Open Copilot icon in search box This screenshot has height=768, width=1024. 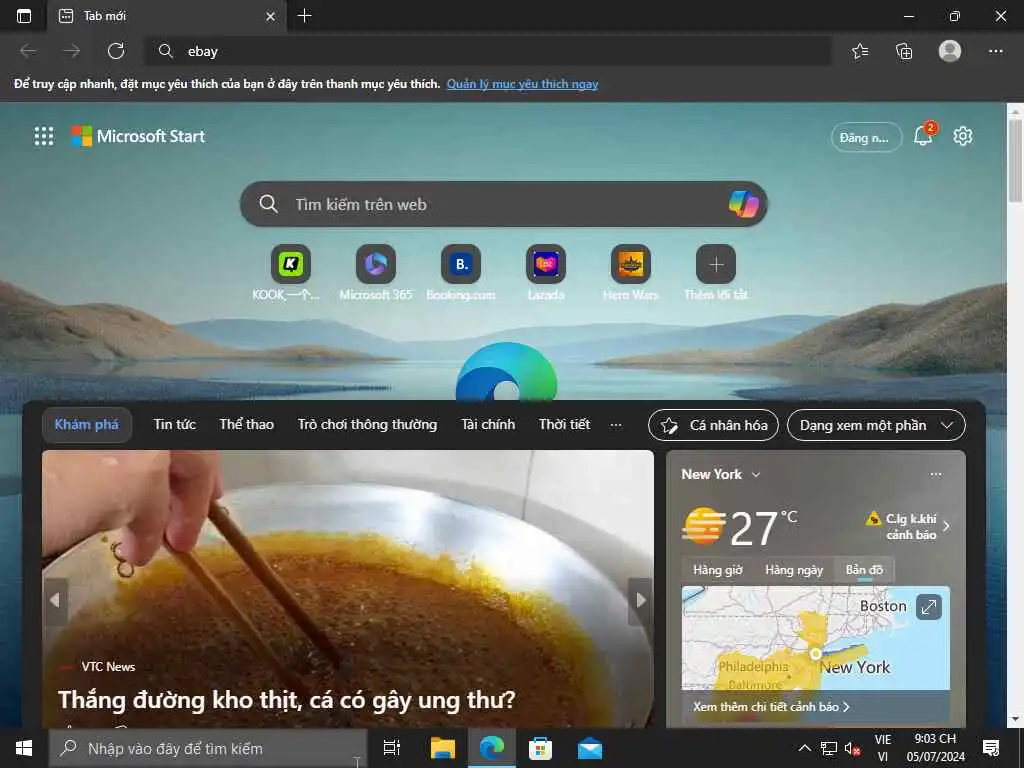pyautogui.click(x=743, y=204)
